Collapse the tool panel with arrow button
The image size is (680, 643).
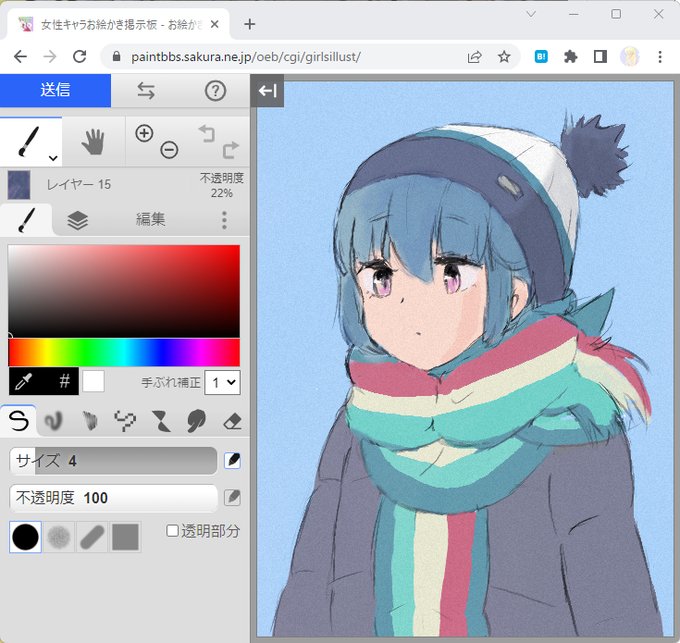pyautogui.click(x=267, y=91)
